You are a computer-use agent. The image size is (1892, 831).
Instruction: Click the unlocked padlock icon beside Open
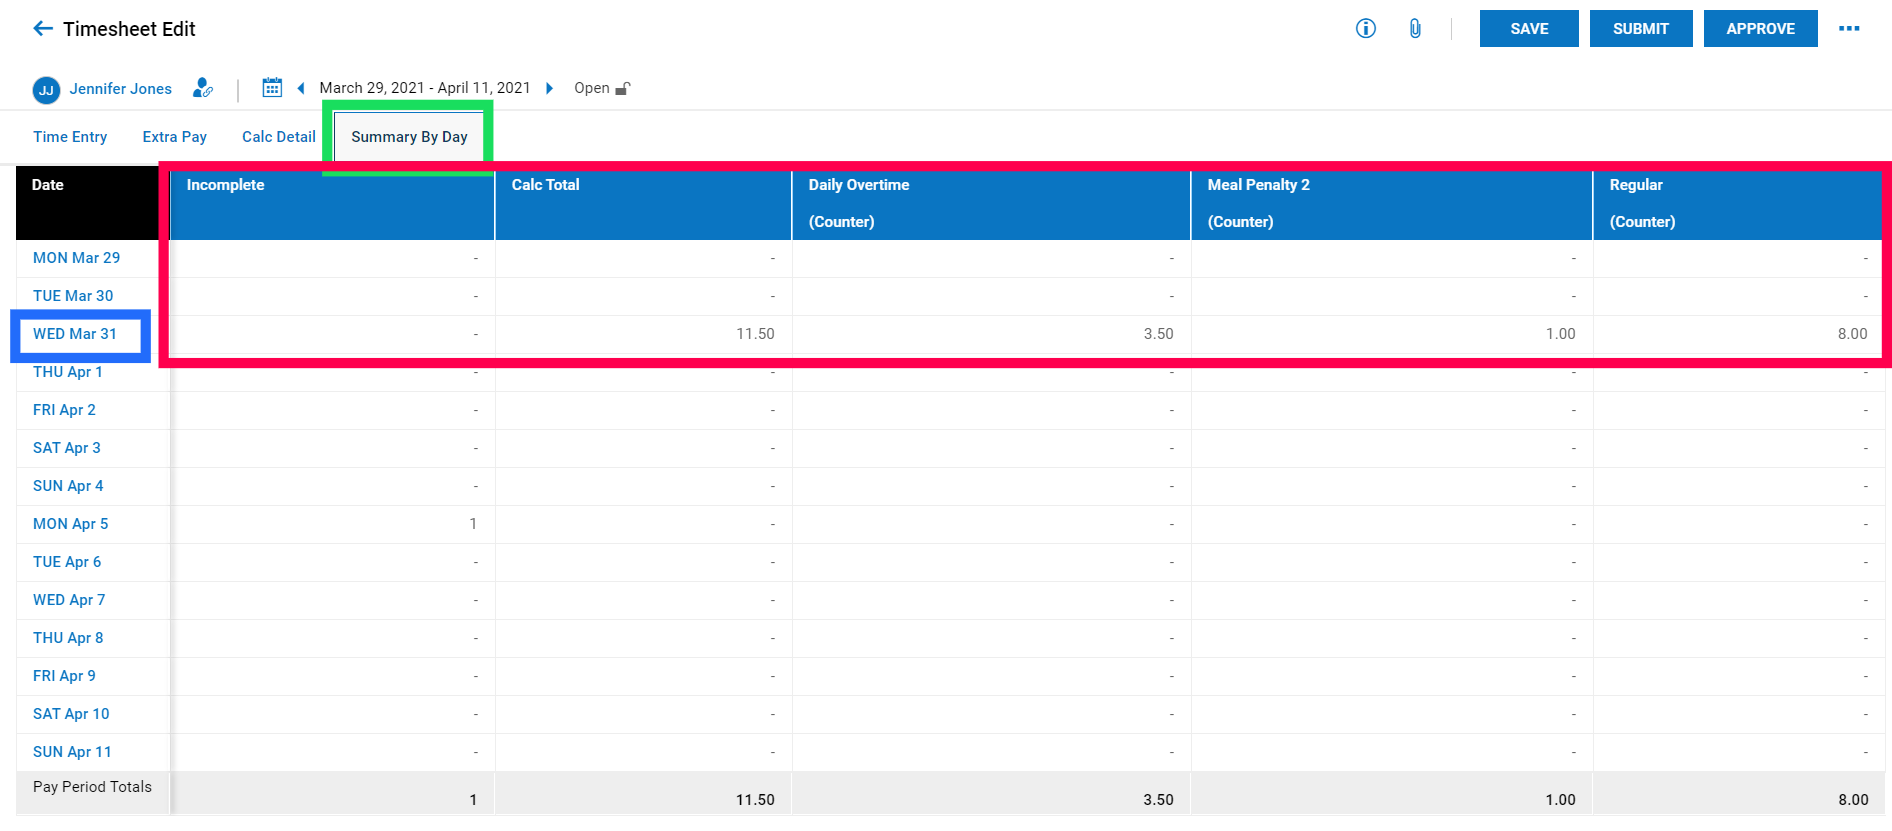tap(622, 88)
